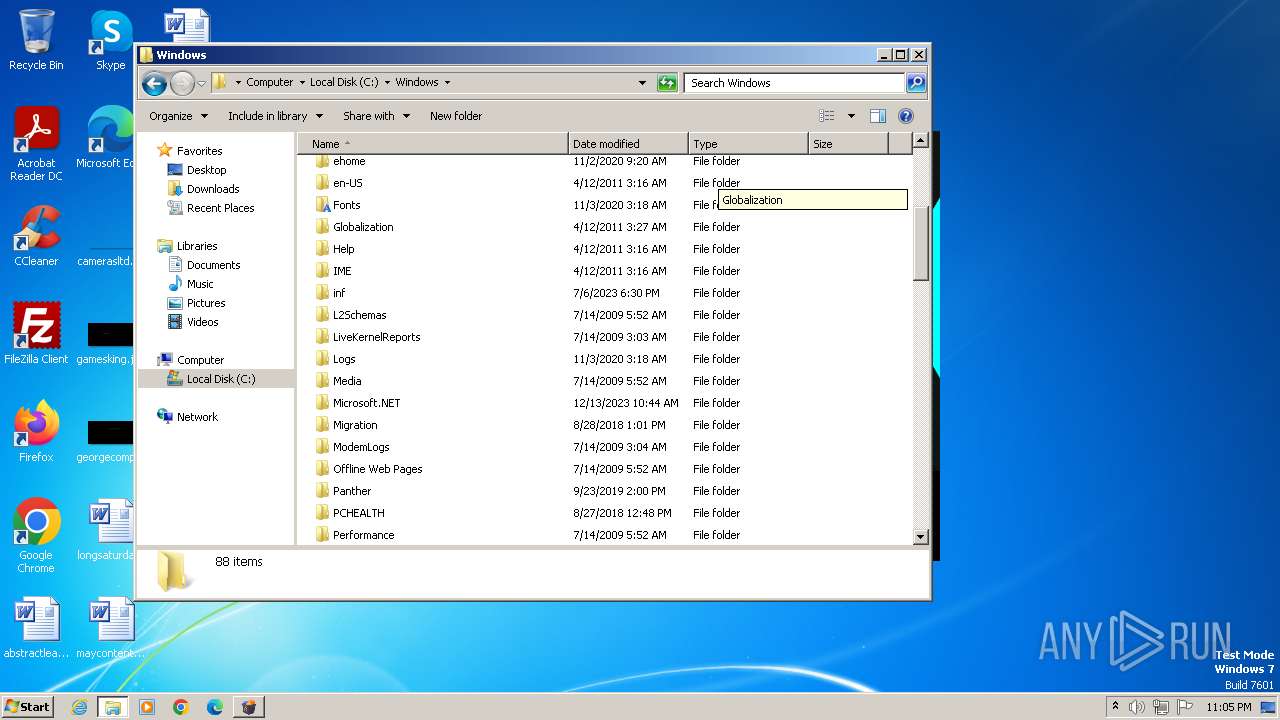The height and width of the screenshot is (720, 1280).
Task: Sort by the Name column header
Action: [432, 144]
